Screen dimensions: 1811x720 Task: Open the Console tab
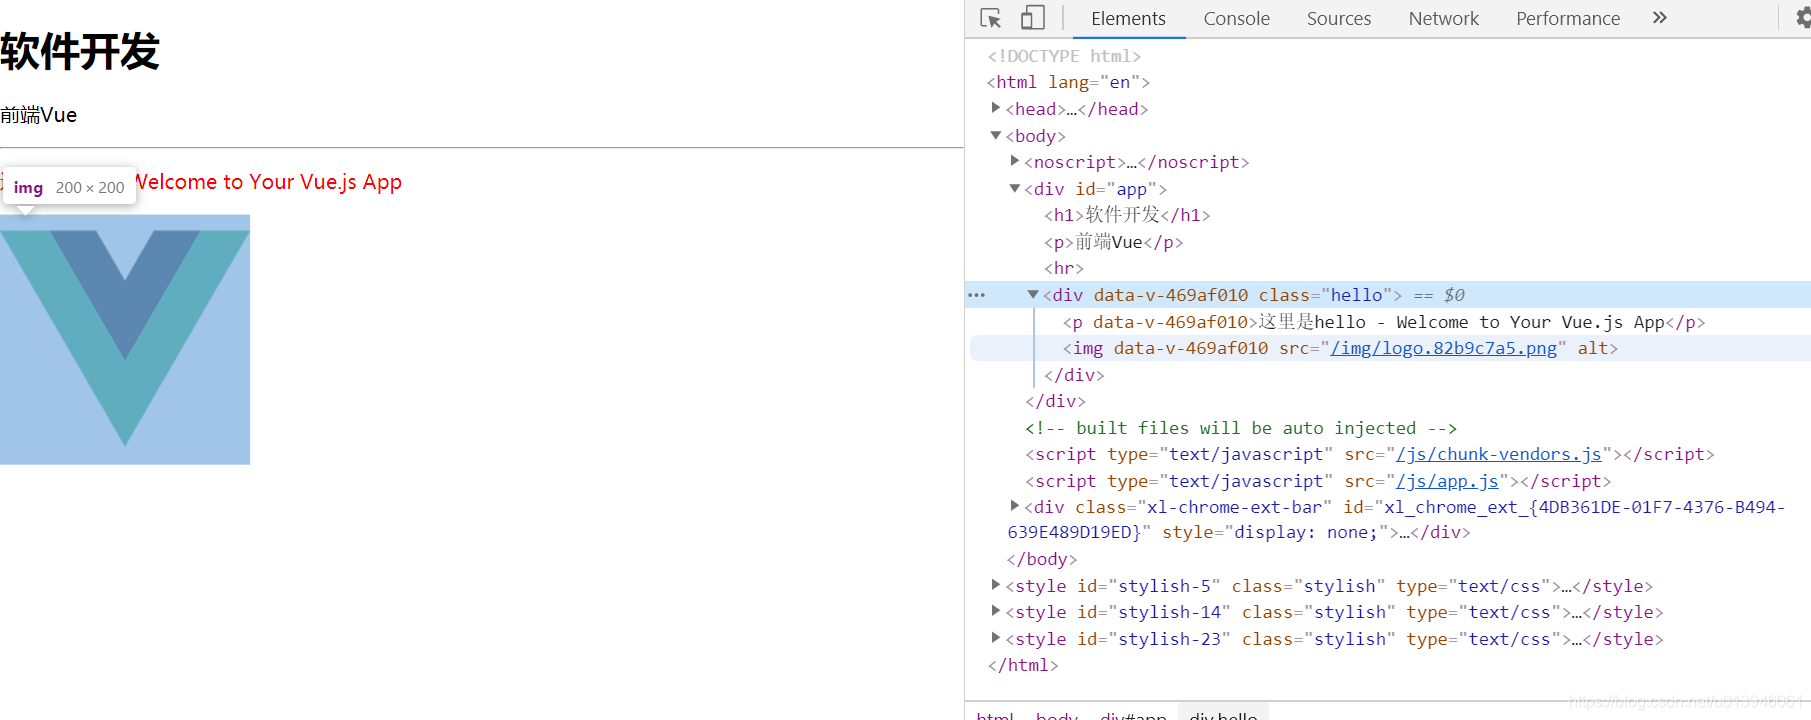point(1236,18)
